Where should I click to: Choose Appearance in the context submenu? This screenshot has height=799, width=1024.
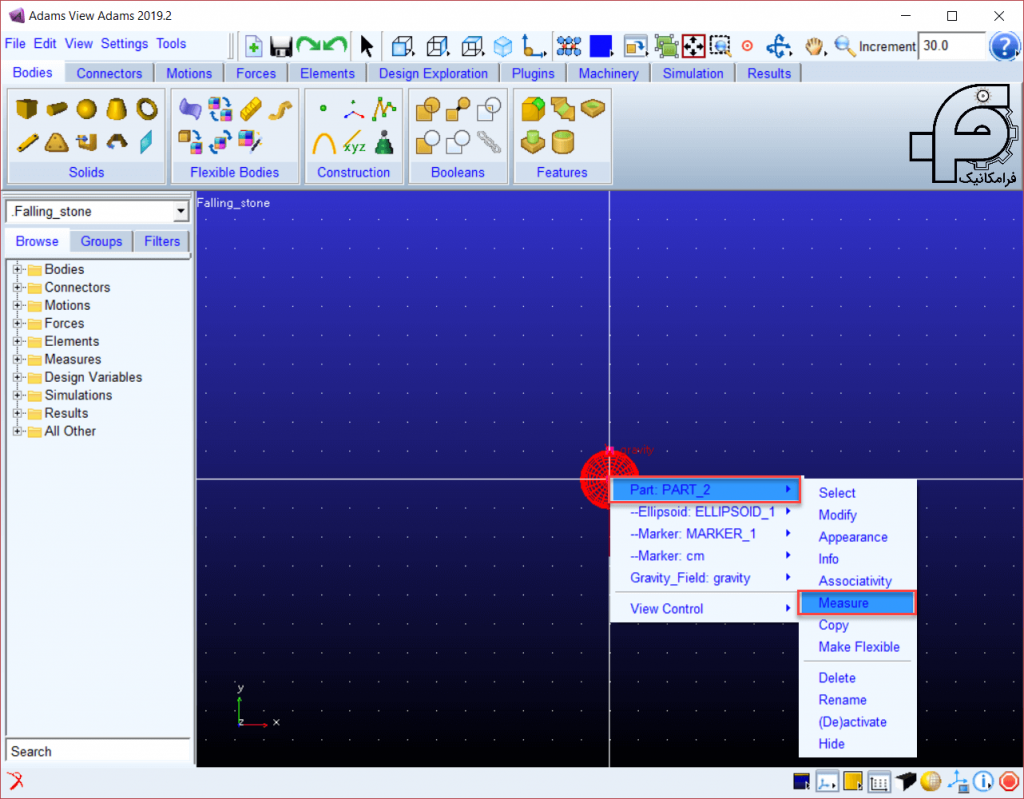pyautogui.click(x=853, y=537)
